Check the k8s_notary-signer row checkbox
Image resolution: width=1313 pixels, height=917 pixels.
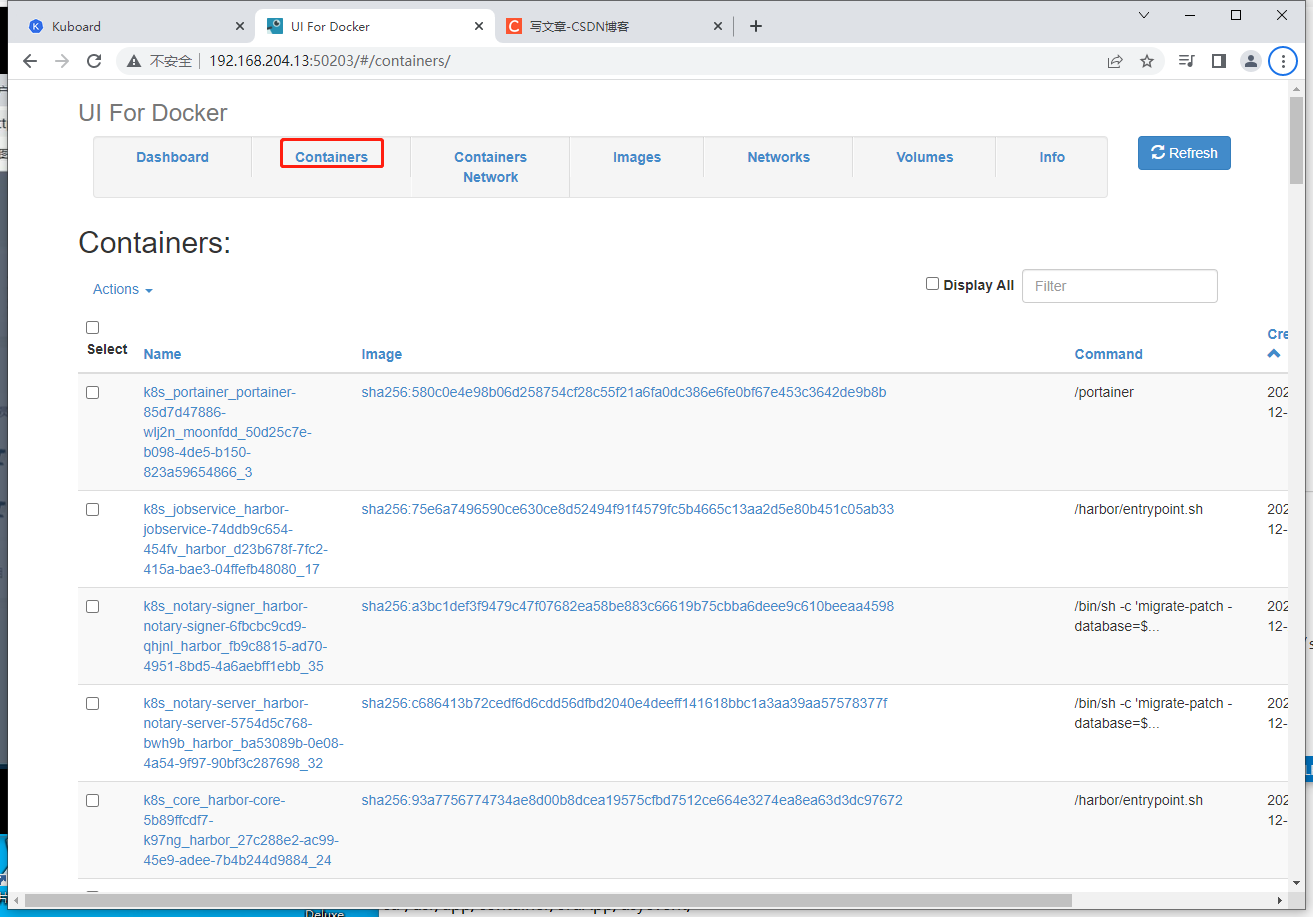tap(93, 606)
